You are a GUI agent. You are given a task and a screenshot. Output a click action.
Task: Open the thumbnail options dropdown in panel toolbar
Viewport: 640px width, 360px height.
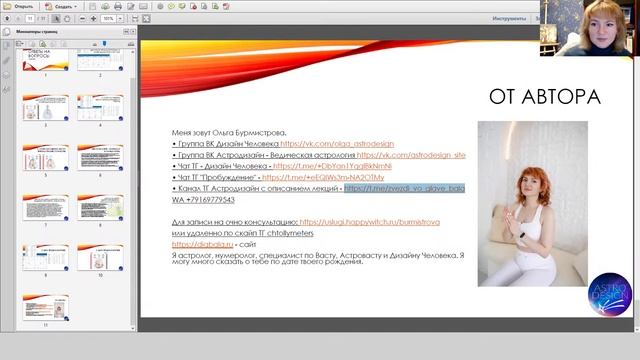point(20,43)
